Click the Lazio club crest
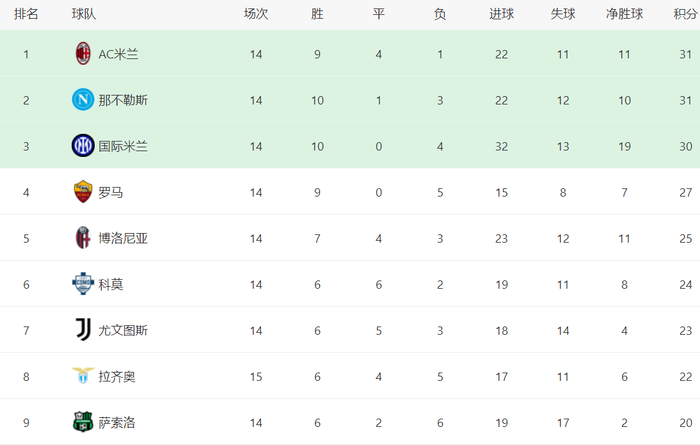The height and width of the screenshot is (445, 700). (83, 376)
